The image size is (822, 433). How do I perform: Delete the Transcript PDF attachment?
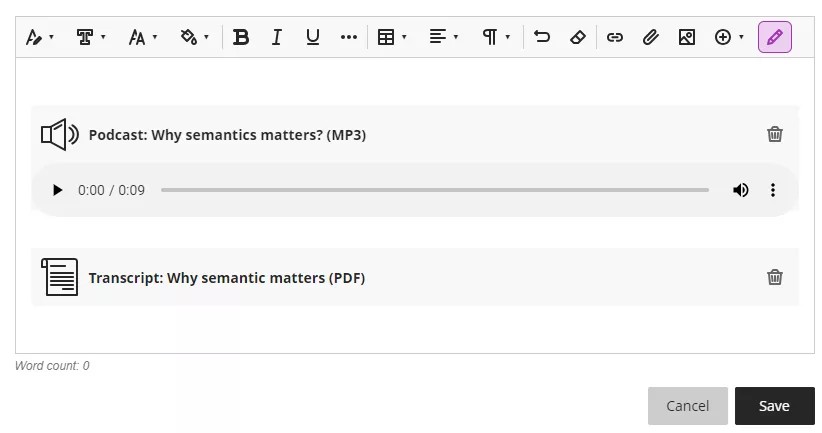tap(774, 277)
